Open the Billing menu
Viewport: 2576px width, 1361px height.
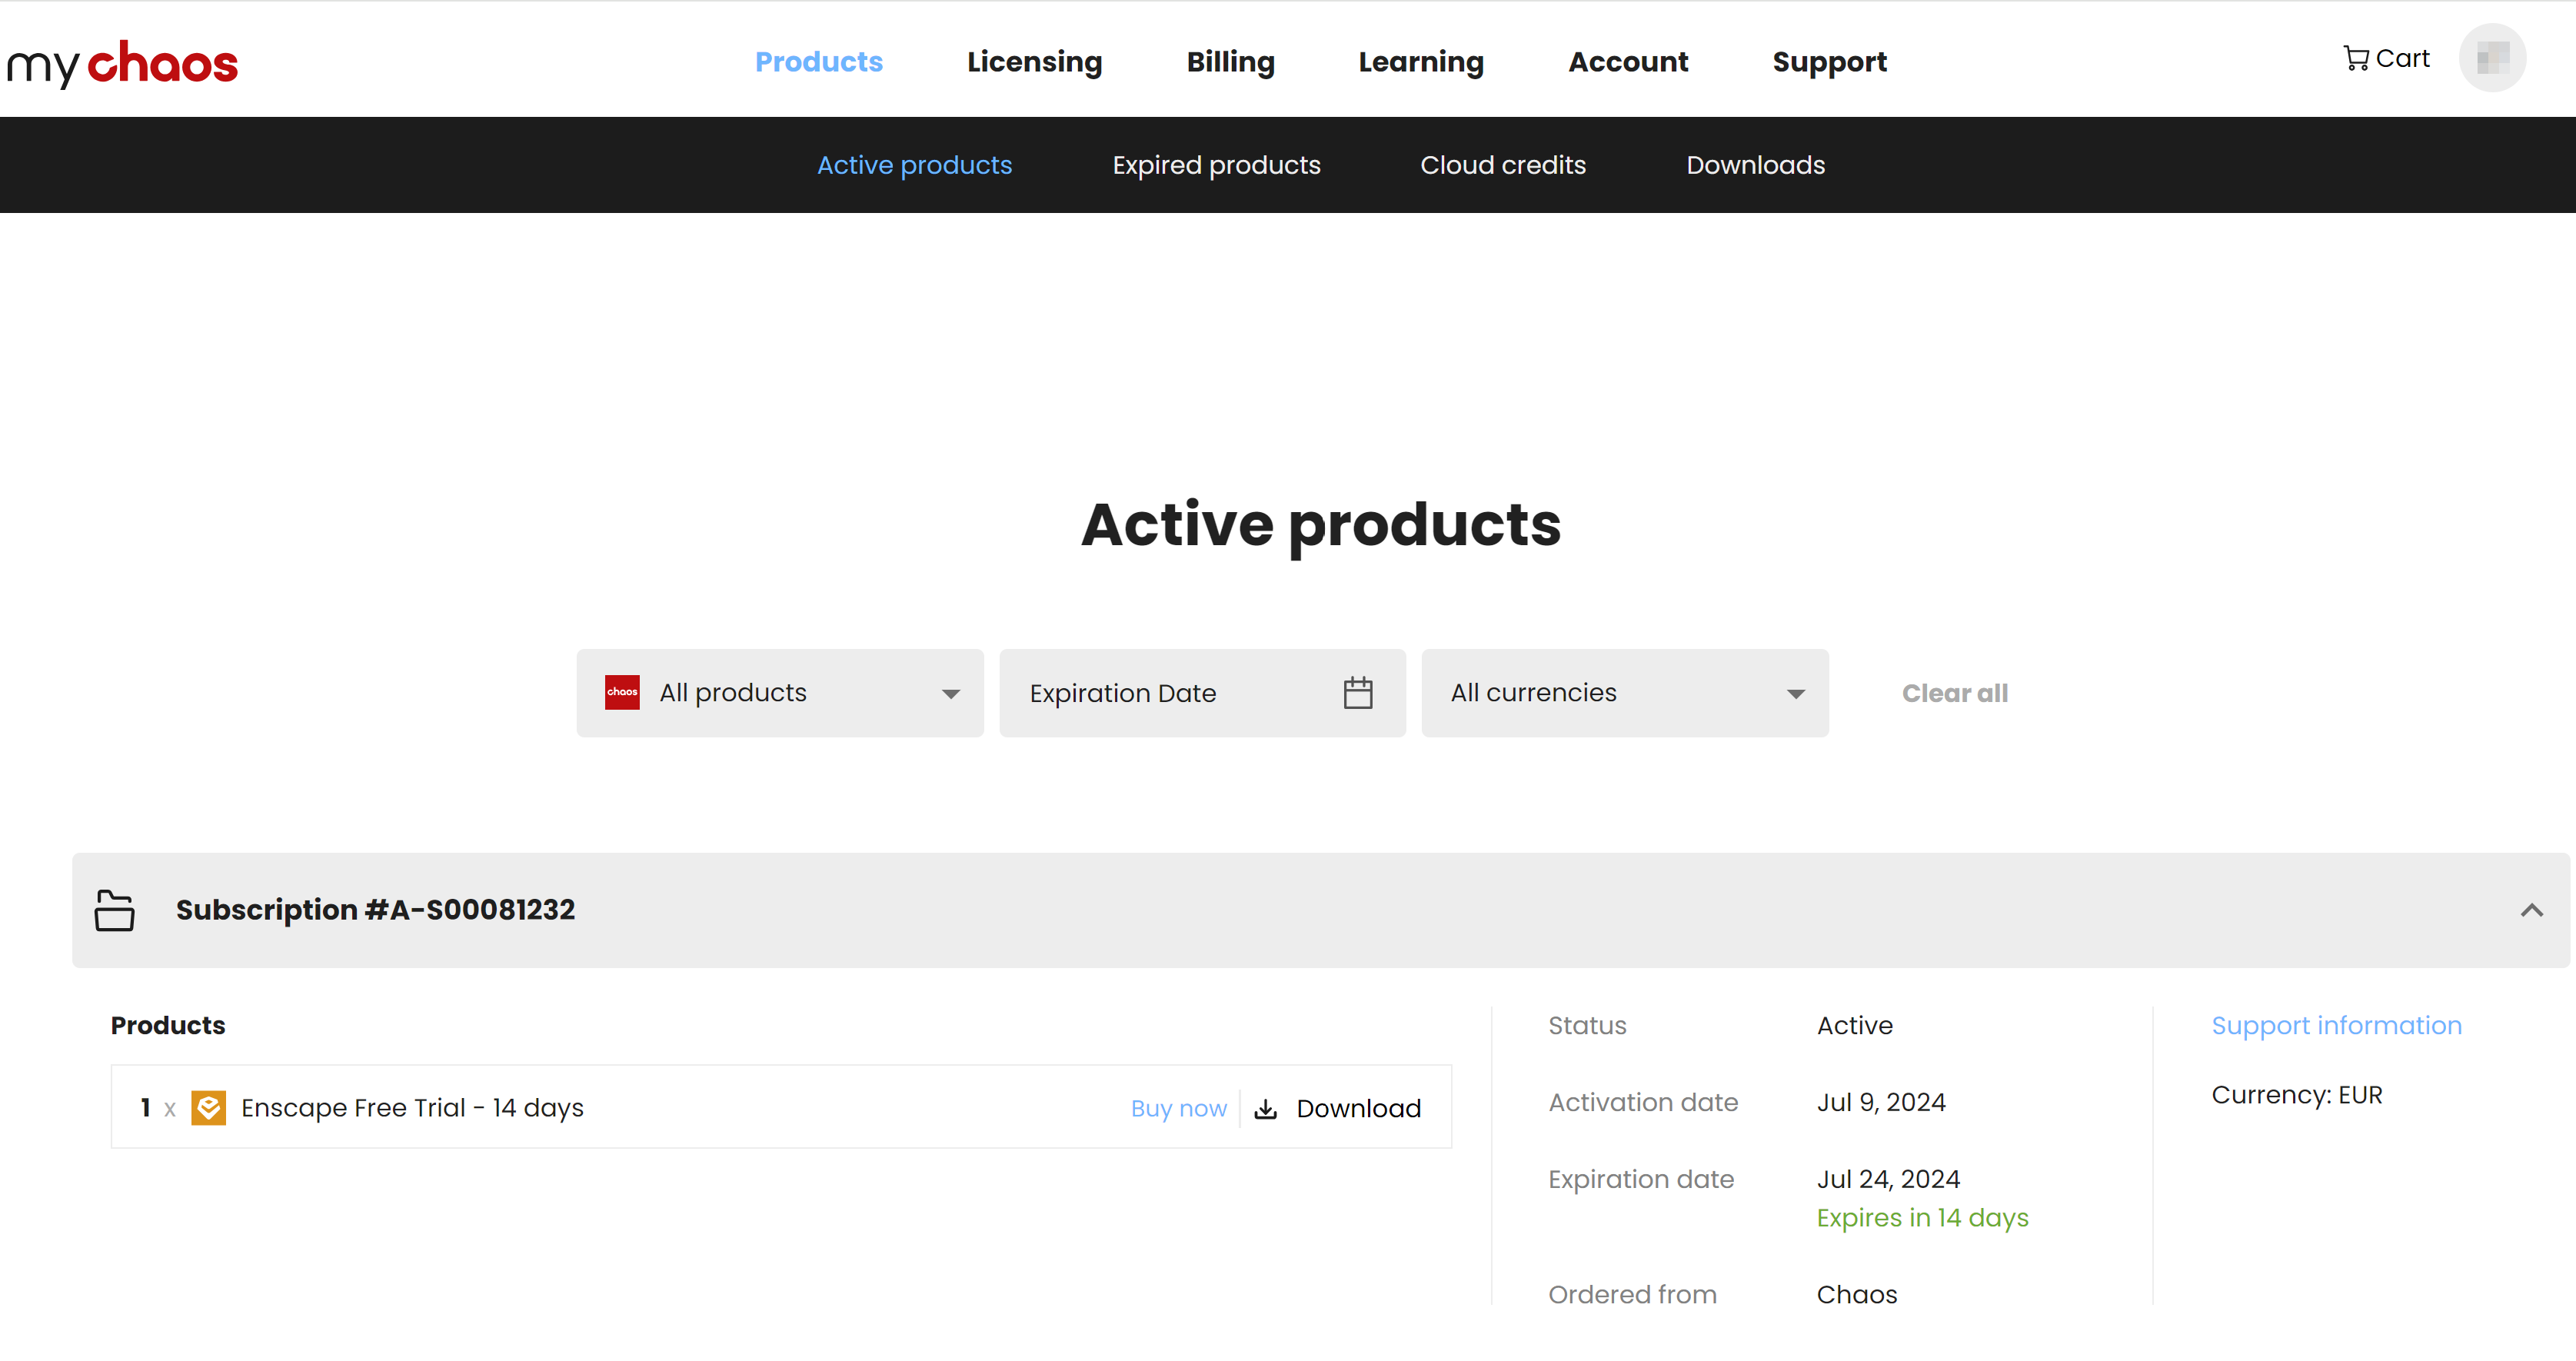[1230, 62]
